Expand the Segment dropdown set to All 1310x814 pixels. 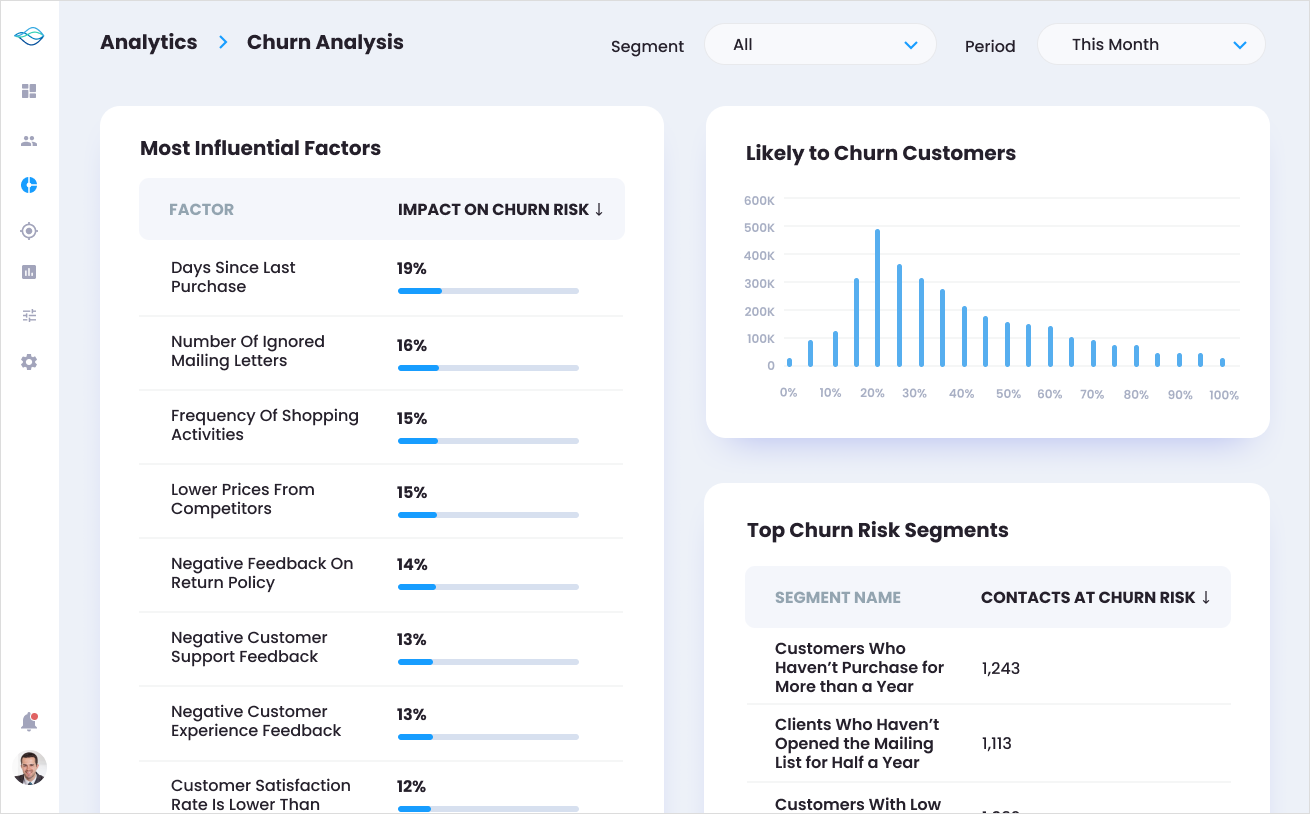point(820,45)
